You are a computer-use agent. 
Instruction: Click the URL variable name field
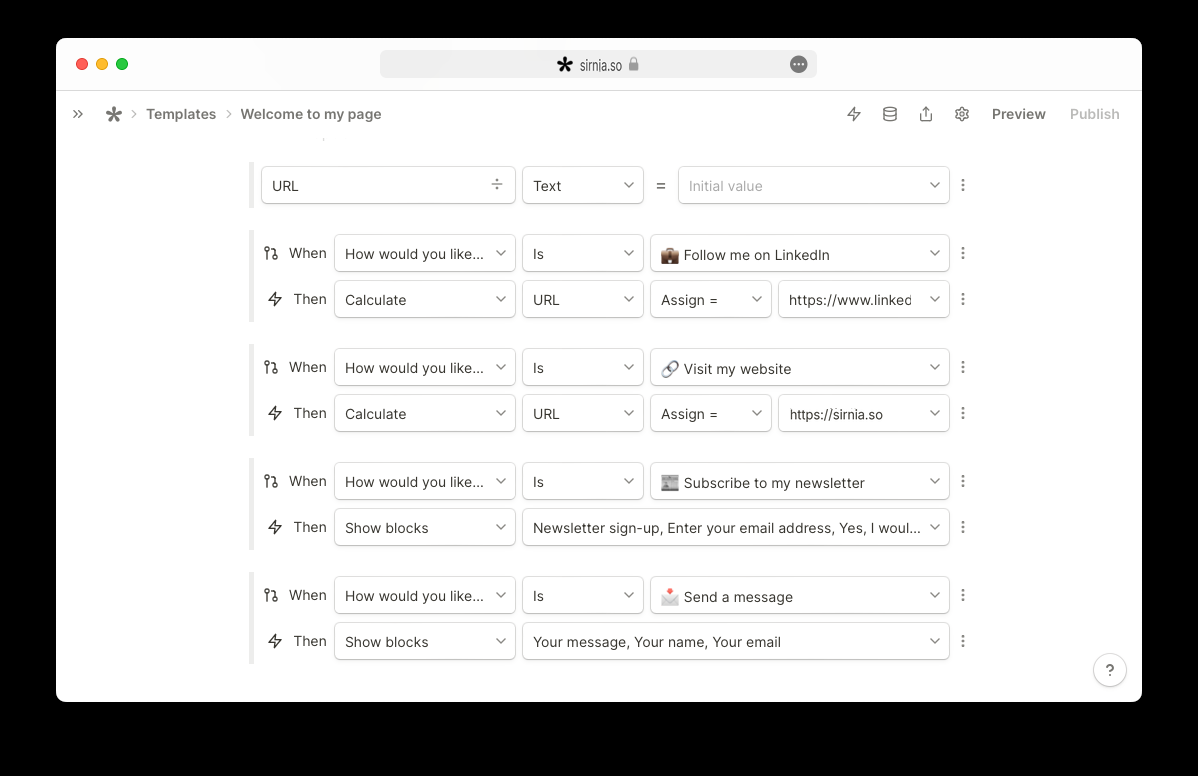(x=388, y=186)
